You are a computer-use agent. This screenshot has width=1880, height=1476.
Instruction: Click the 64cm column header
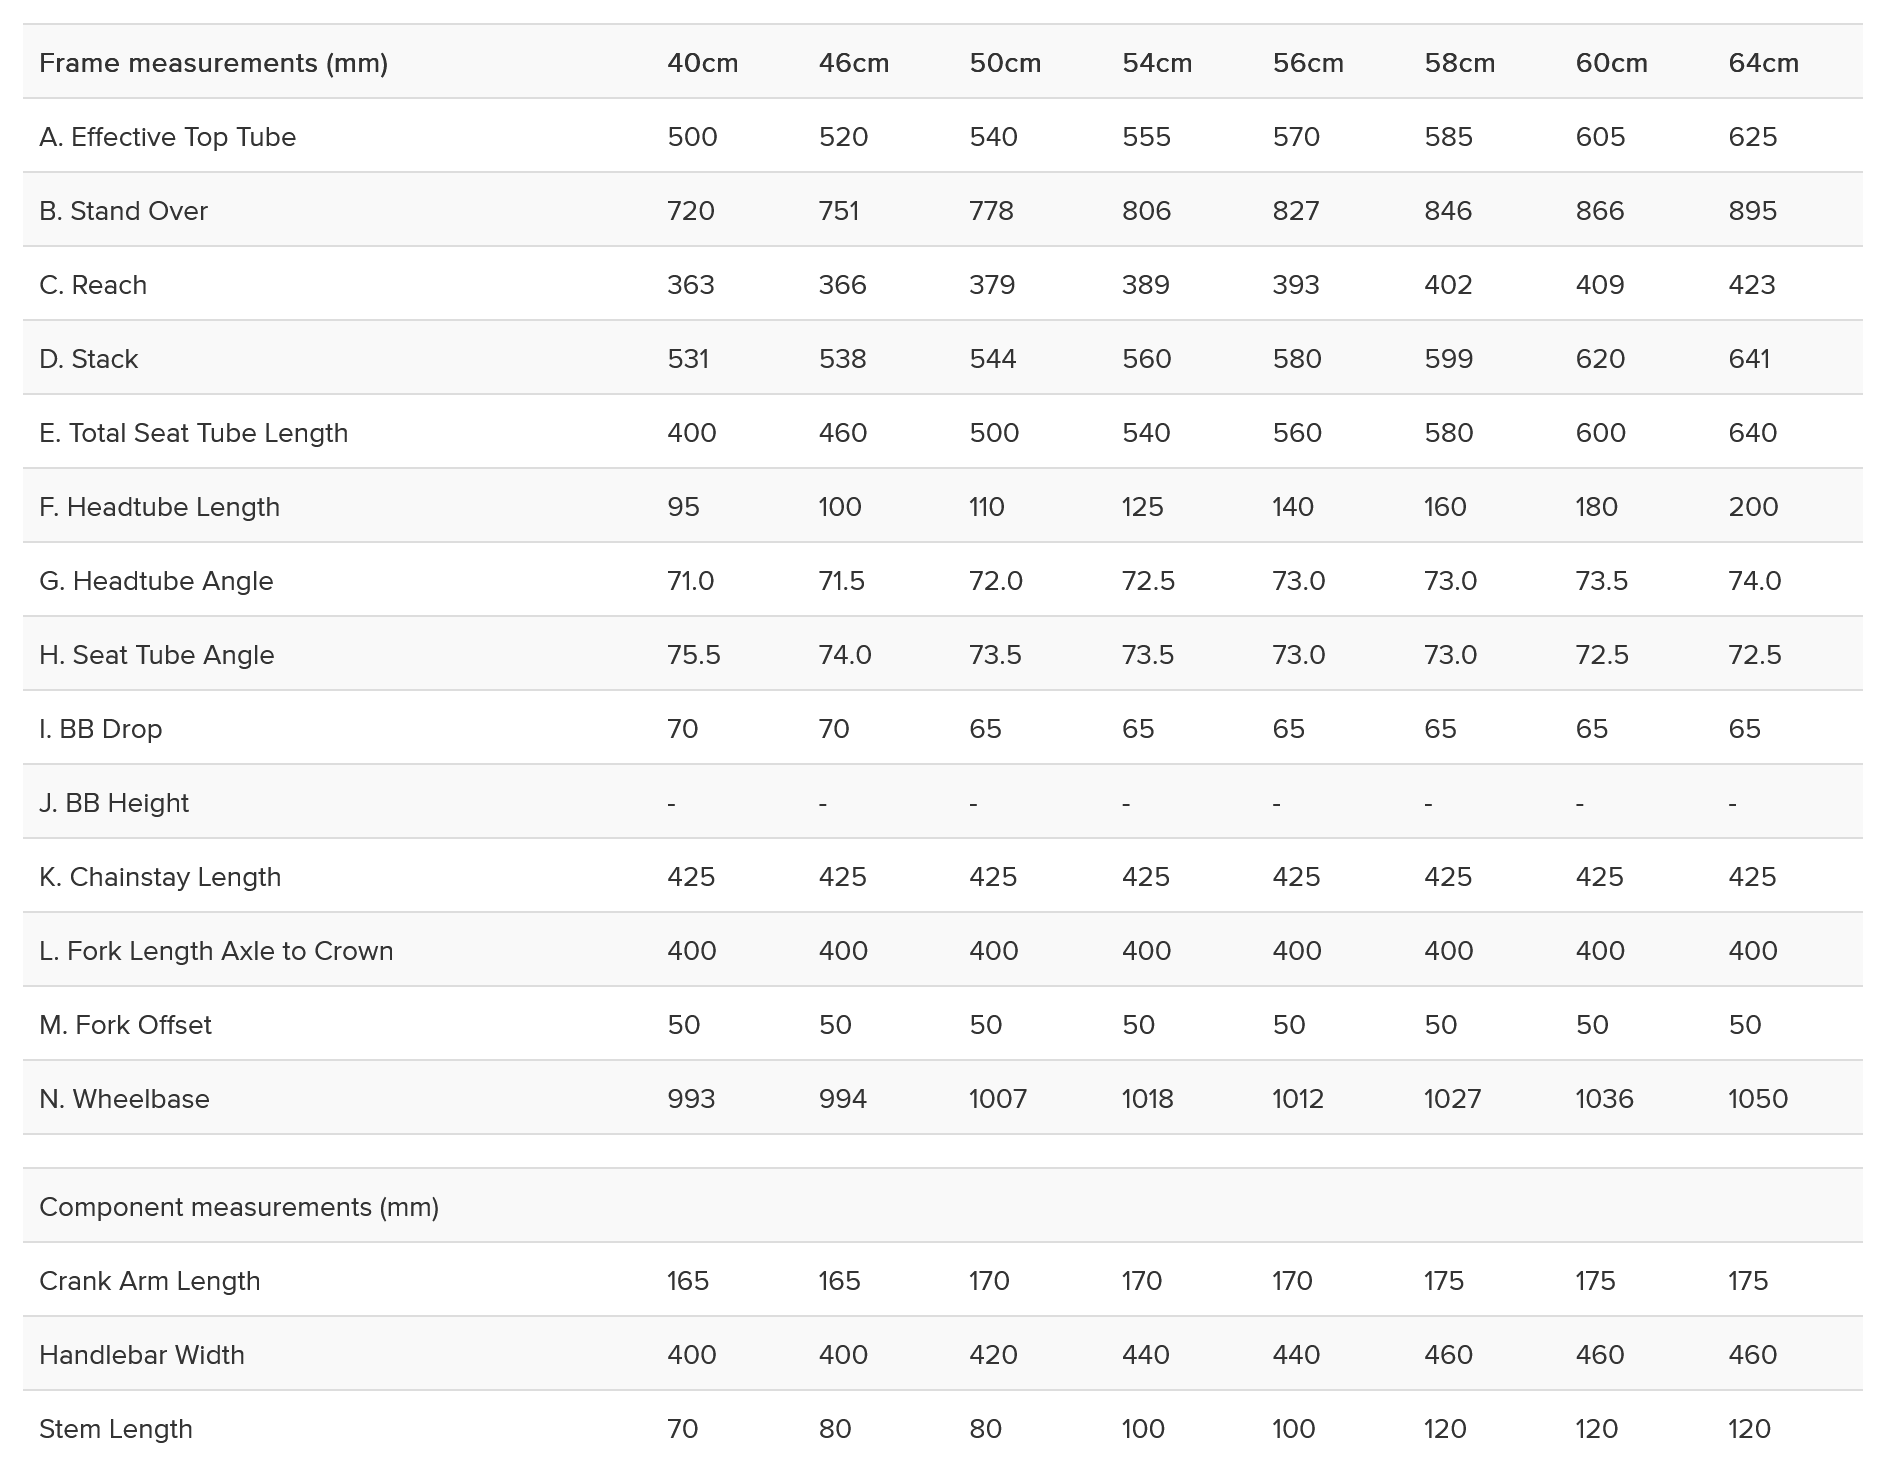coord(1763,63)
